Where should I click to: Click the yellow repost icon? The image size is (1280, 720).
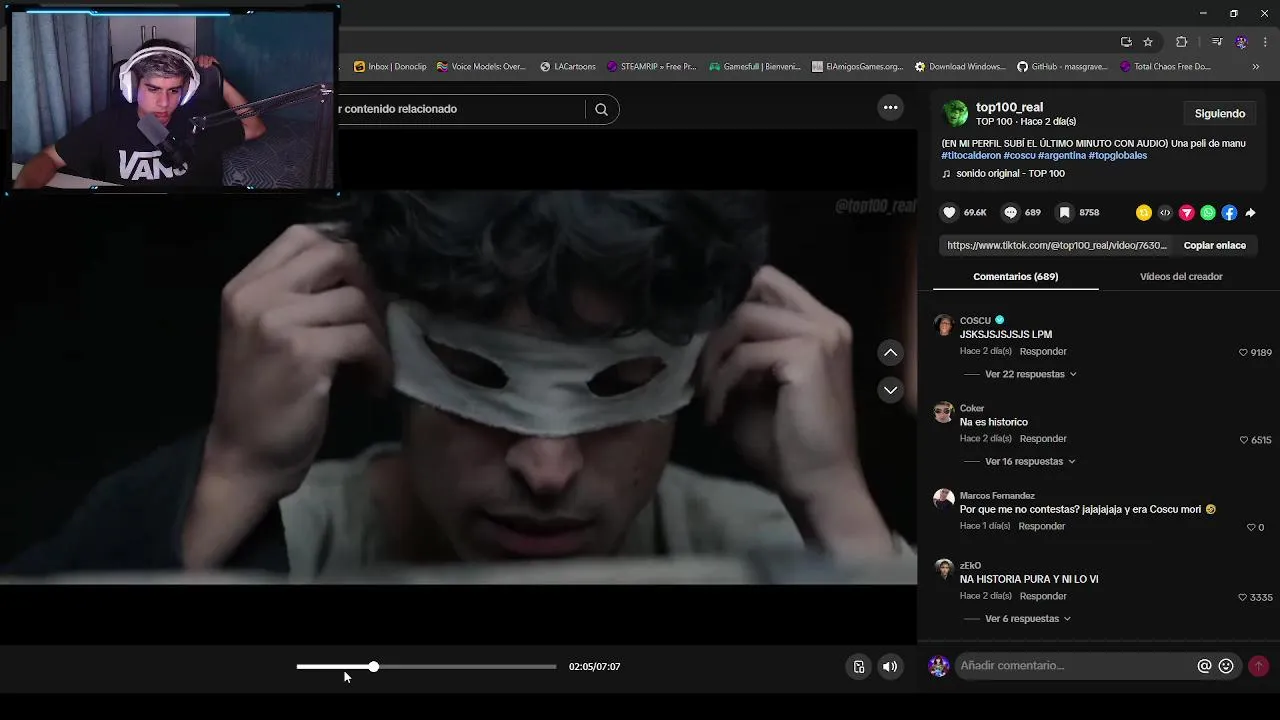pos(1144,213)
